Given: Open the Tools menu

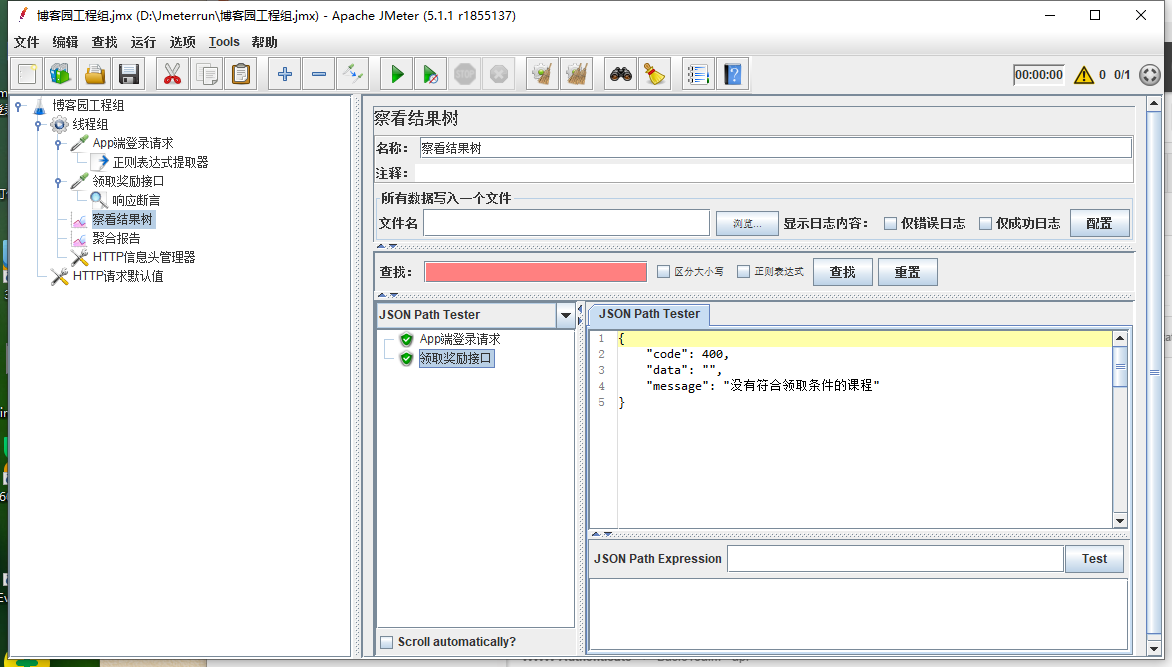Looking at the screenshot, I should pyautogui.click(x=223, y=42).
